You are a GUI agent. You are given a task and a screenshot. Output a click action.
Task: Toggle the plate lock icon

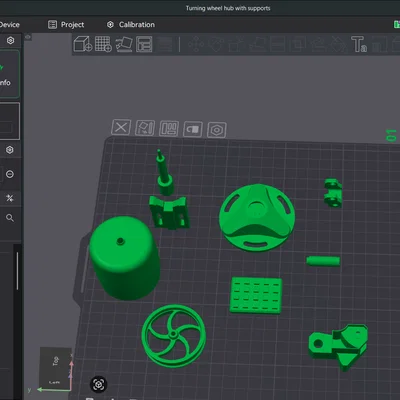click(x=193, y=129)
